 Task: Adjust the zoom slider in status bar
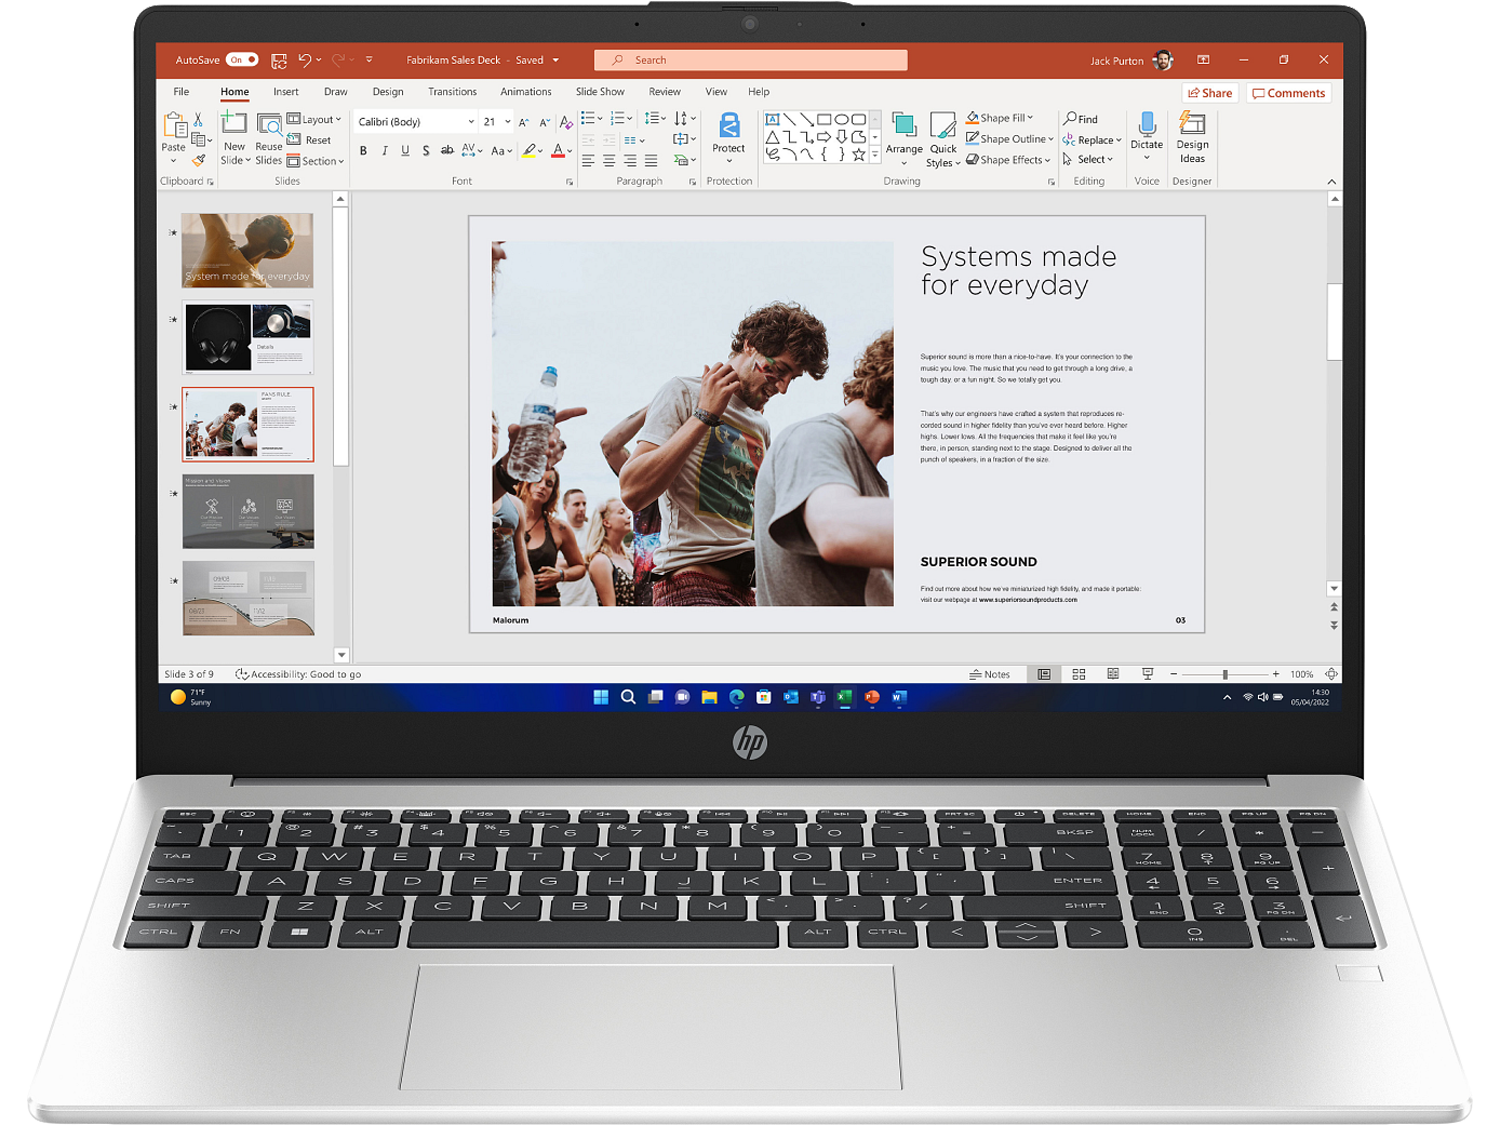(x=1225, y=675)
